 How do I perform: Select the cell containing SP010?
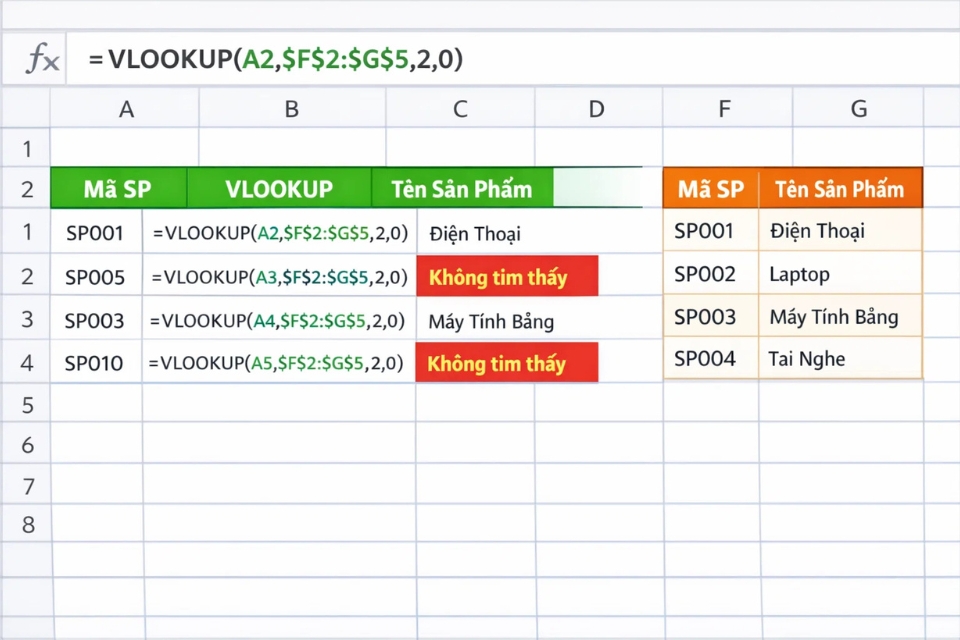(95, 363)
